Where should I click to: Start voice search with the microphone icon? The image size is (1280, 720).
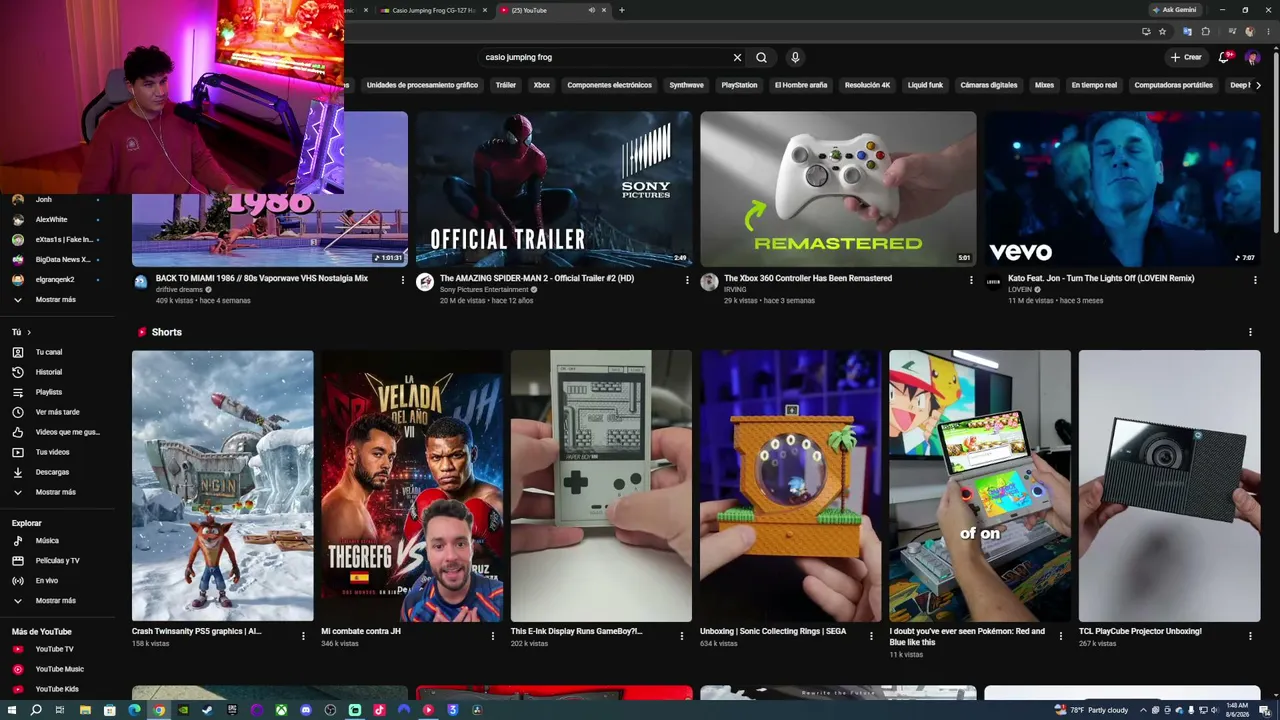(795, 57)
